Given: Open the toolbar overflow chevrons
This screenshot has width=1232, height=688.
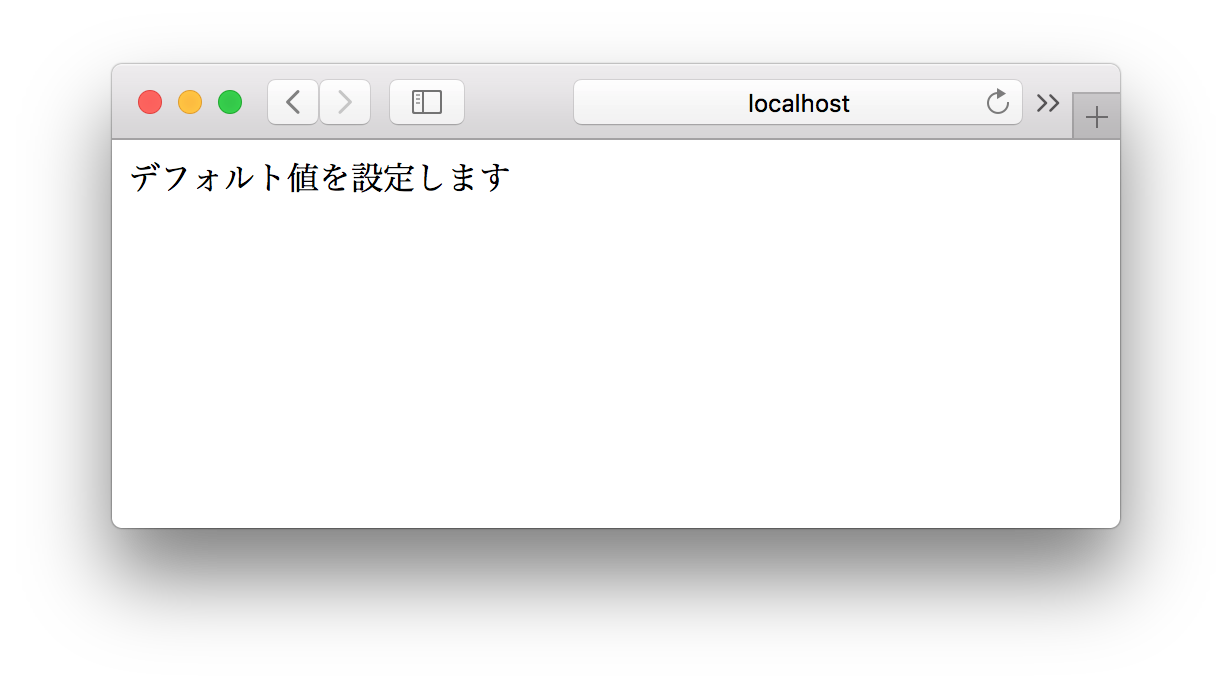Looking at the screenshot, I should click(1048, 102).
